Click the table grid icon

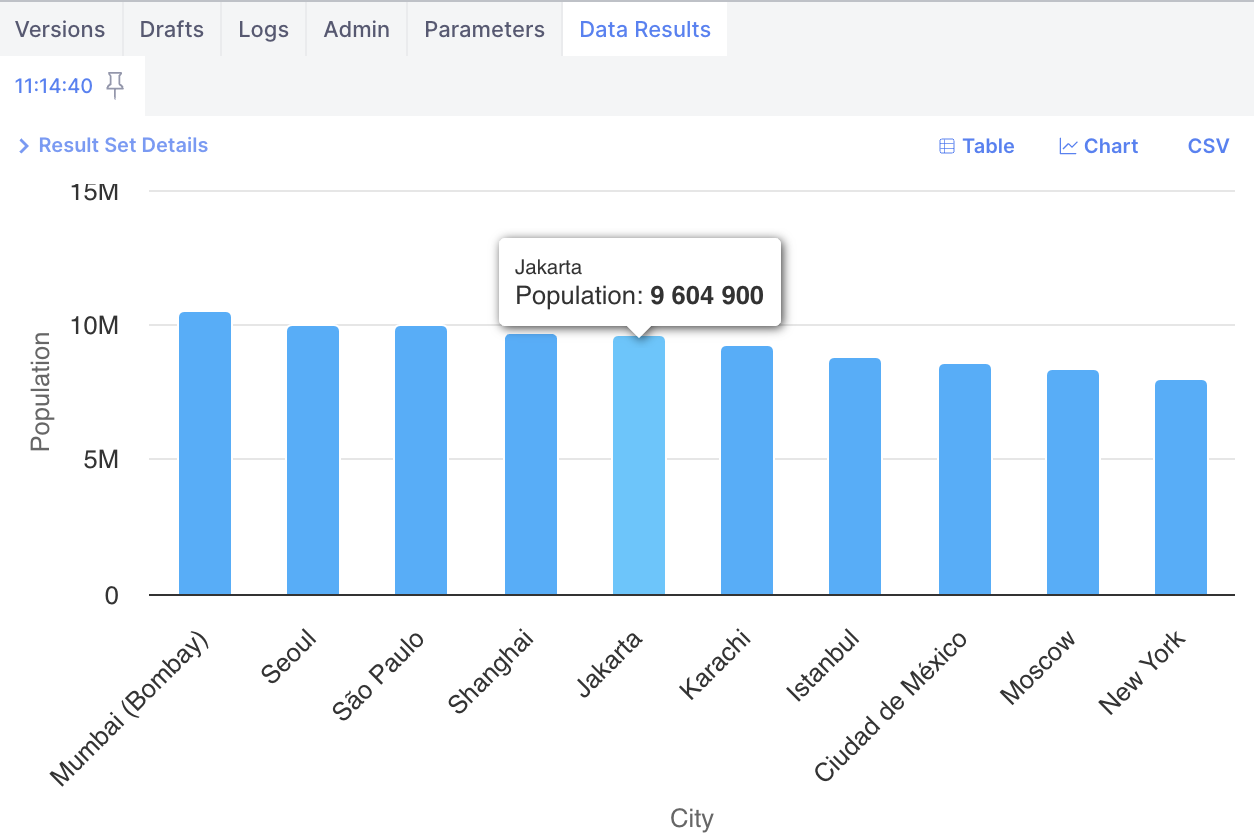947,147
